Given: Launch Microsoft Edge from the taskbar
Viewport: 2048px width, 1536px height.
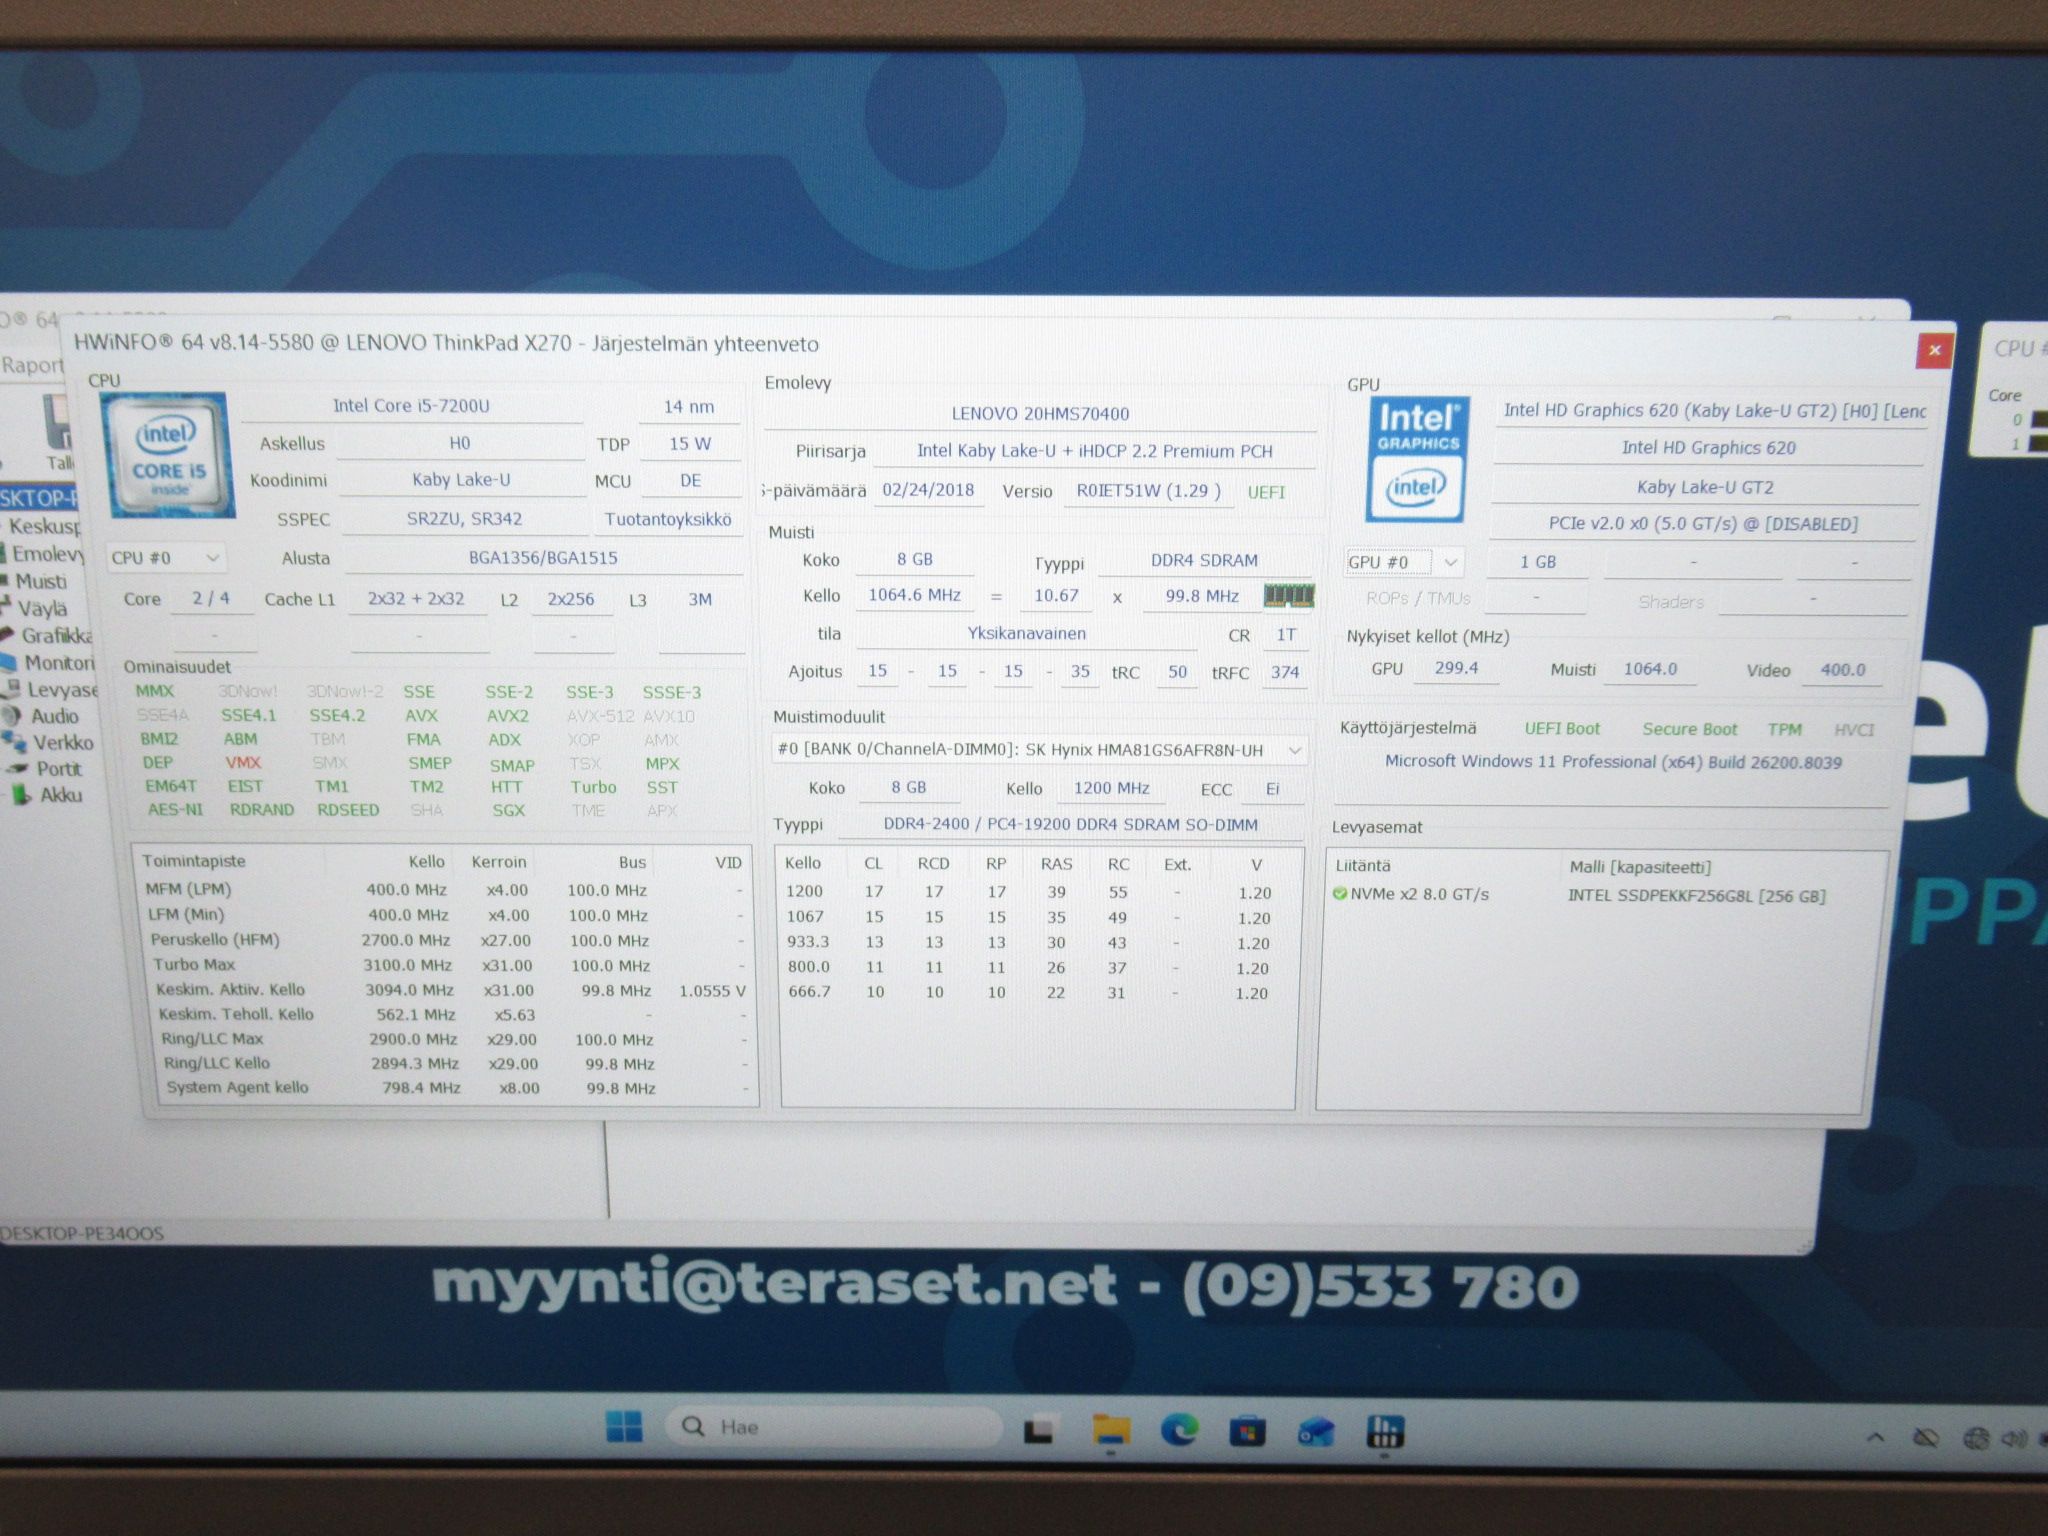Looking at the screenshot, I should point(1179,1430).
